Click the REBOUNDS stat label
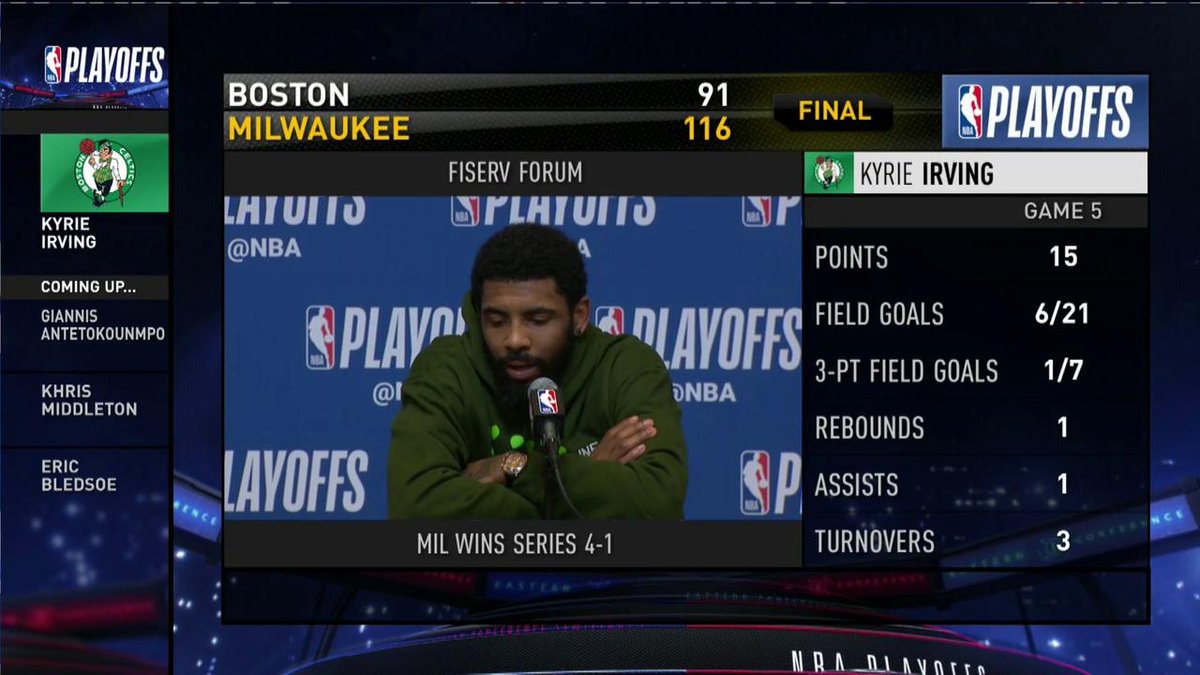The width and height of the screenshot is (1200, 675). (869, 428)
